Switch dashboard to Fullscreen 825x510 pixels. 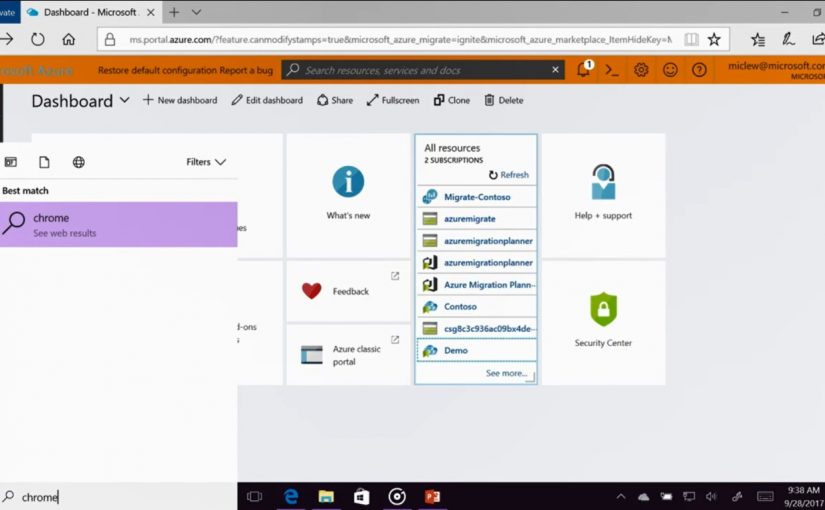click(x=393, y=100)
